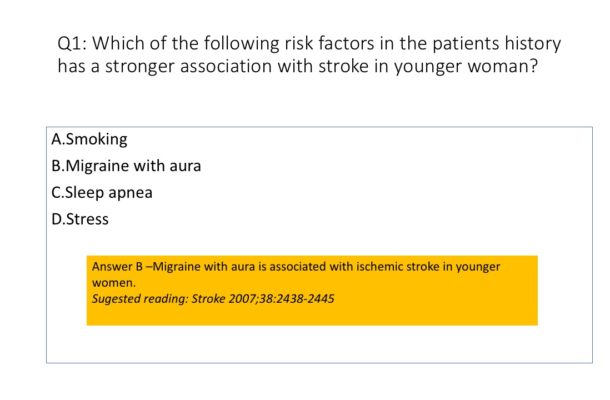
Task: Click the word 'aura' in option B
Action: coord(184,166)
